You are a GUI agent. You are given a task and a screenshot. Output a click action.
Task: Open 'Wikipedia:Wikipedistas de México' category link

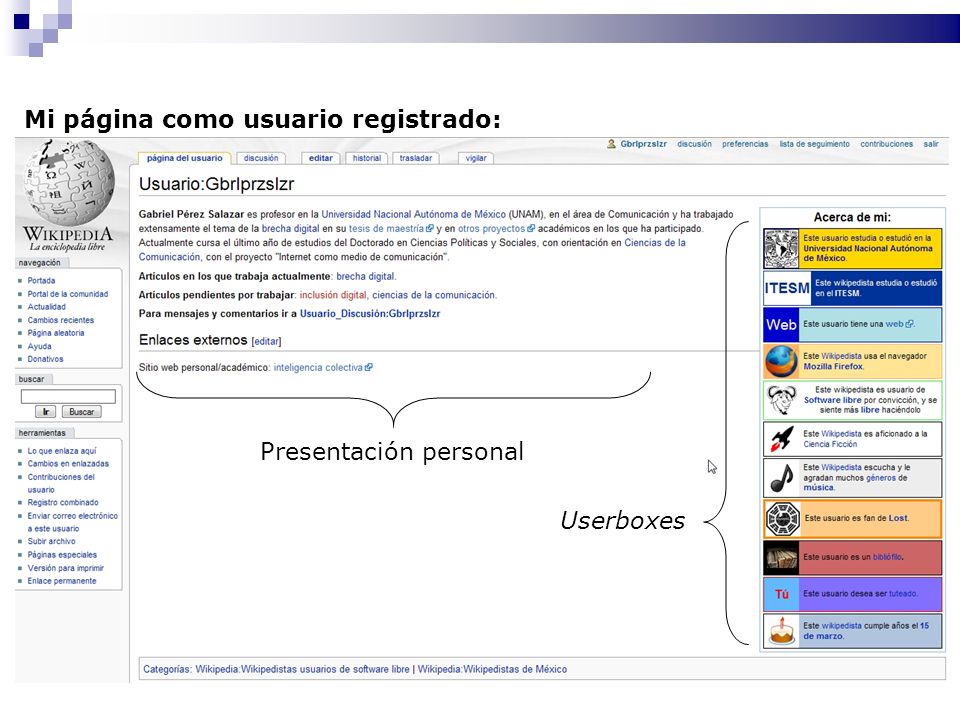coord(492,669)
